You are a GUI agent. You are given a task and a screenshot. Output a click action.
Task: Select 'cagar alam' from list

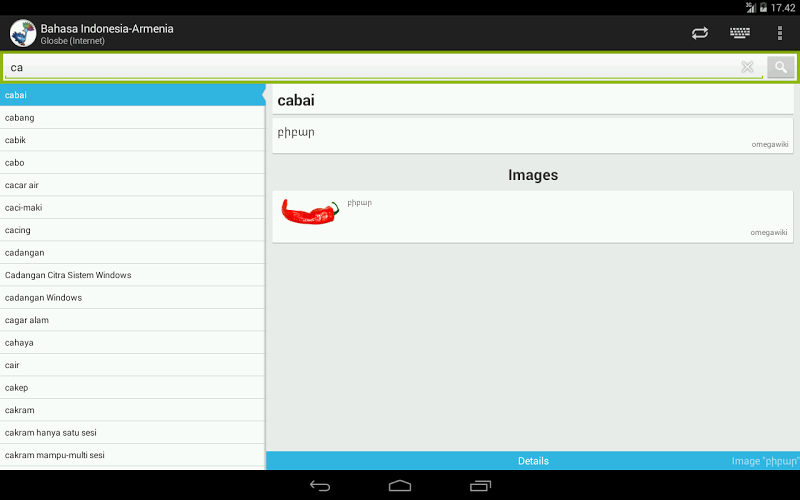[x=133, y=320]
